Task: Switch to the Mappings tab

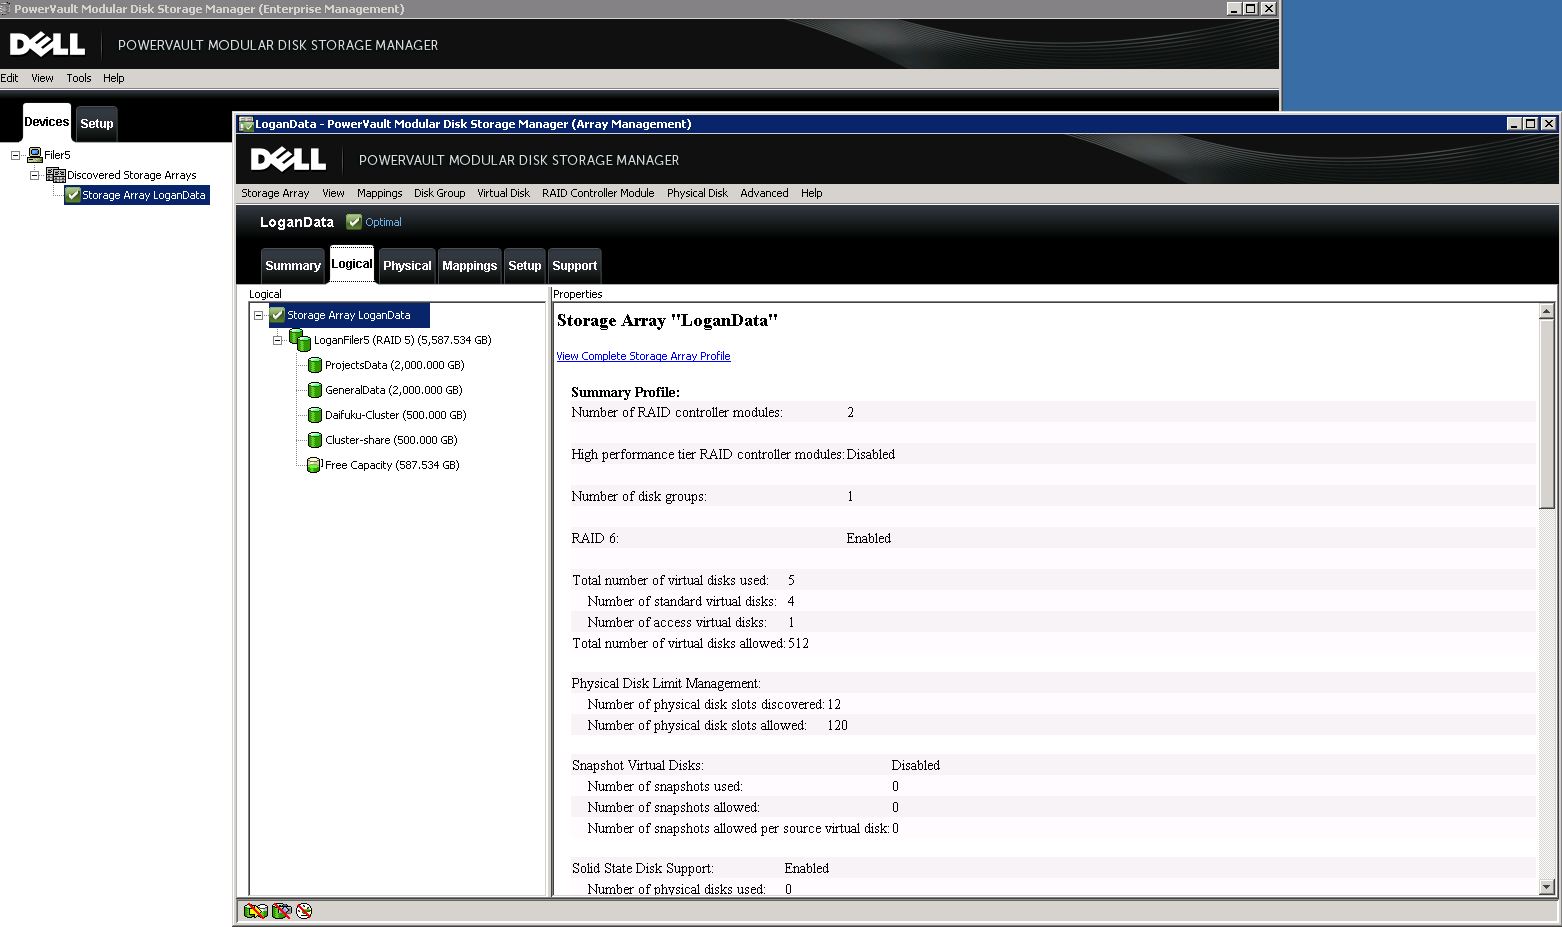Action: [469, 266]
